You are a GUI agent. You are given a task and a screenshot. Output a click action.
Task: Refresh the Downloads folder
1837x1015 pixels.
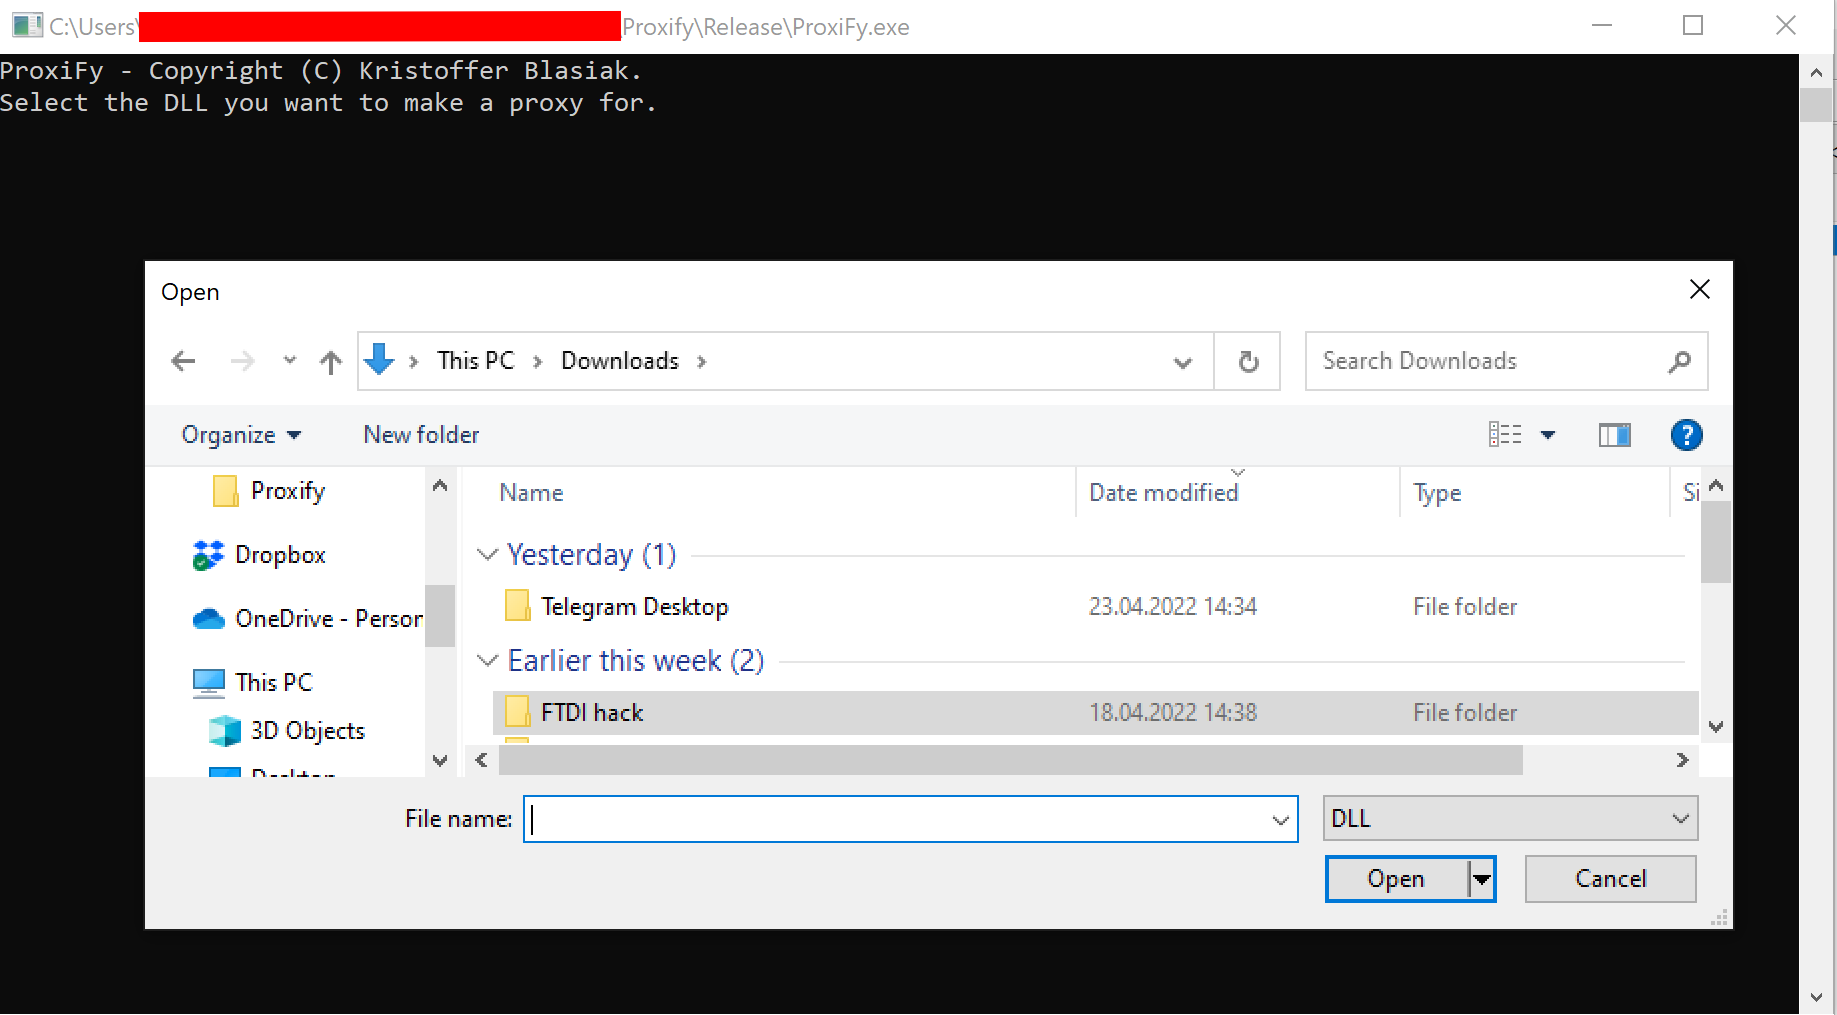(1248, 361)
